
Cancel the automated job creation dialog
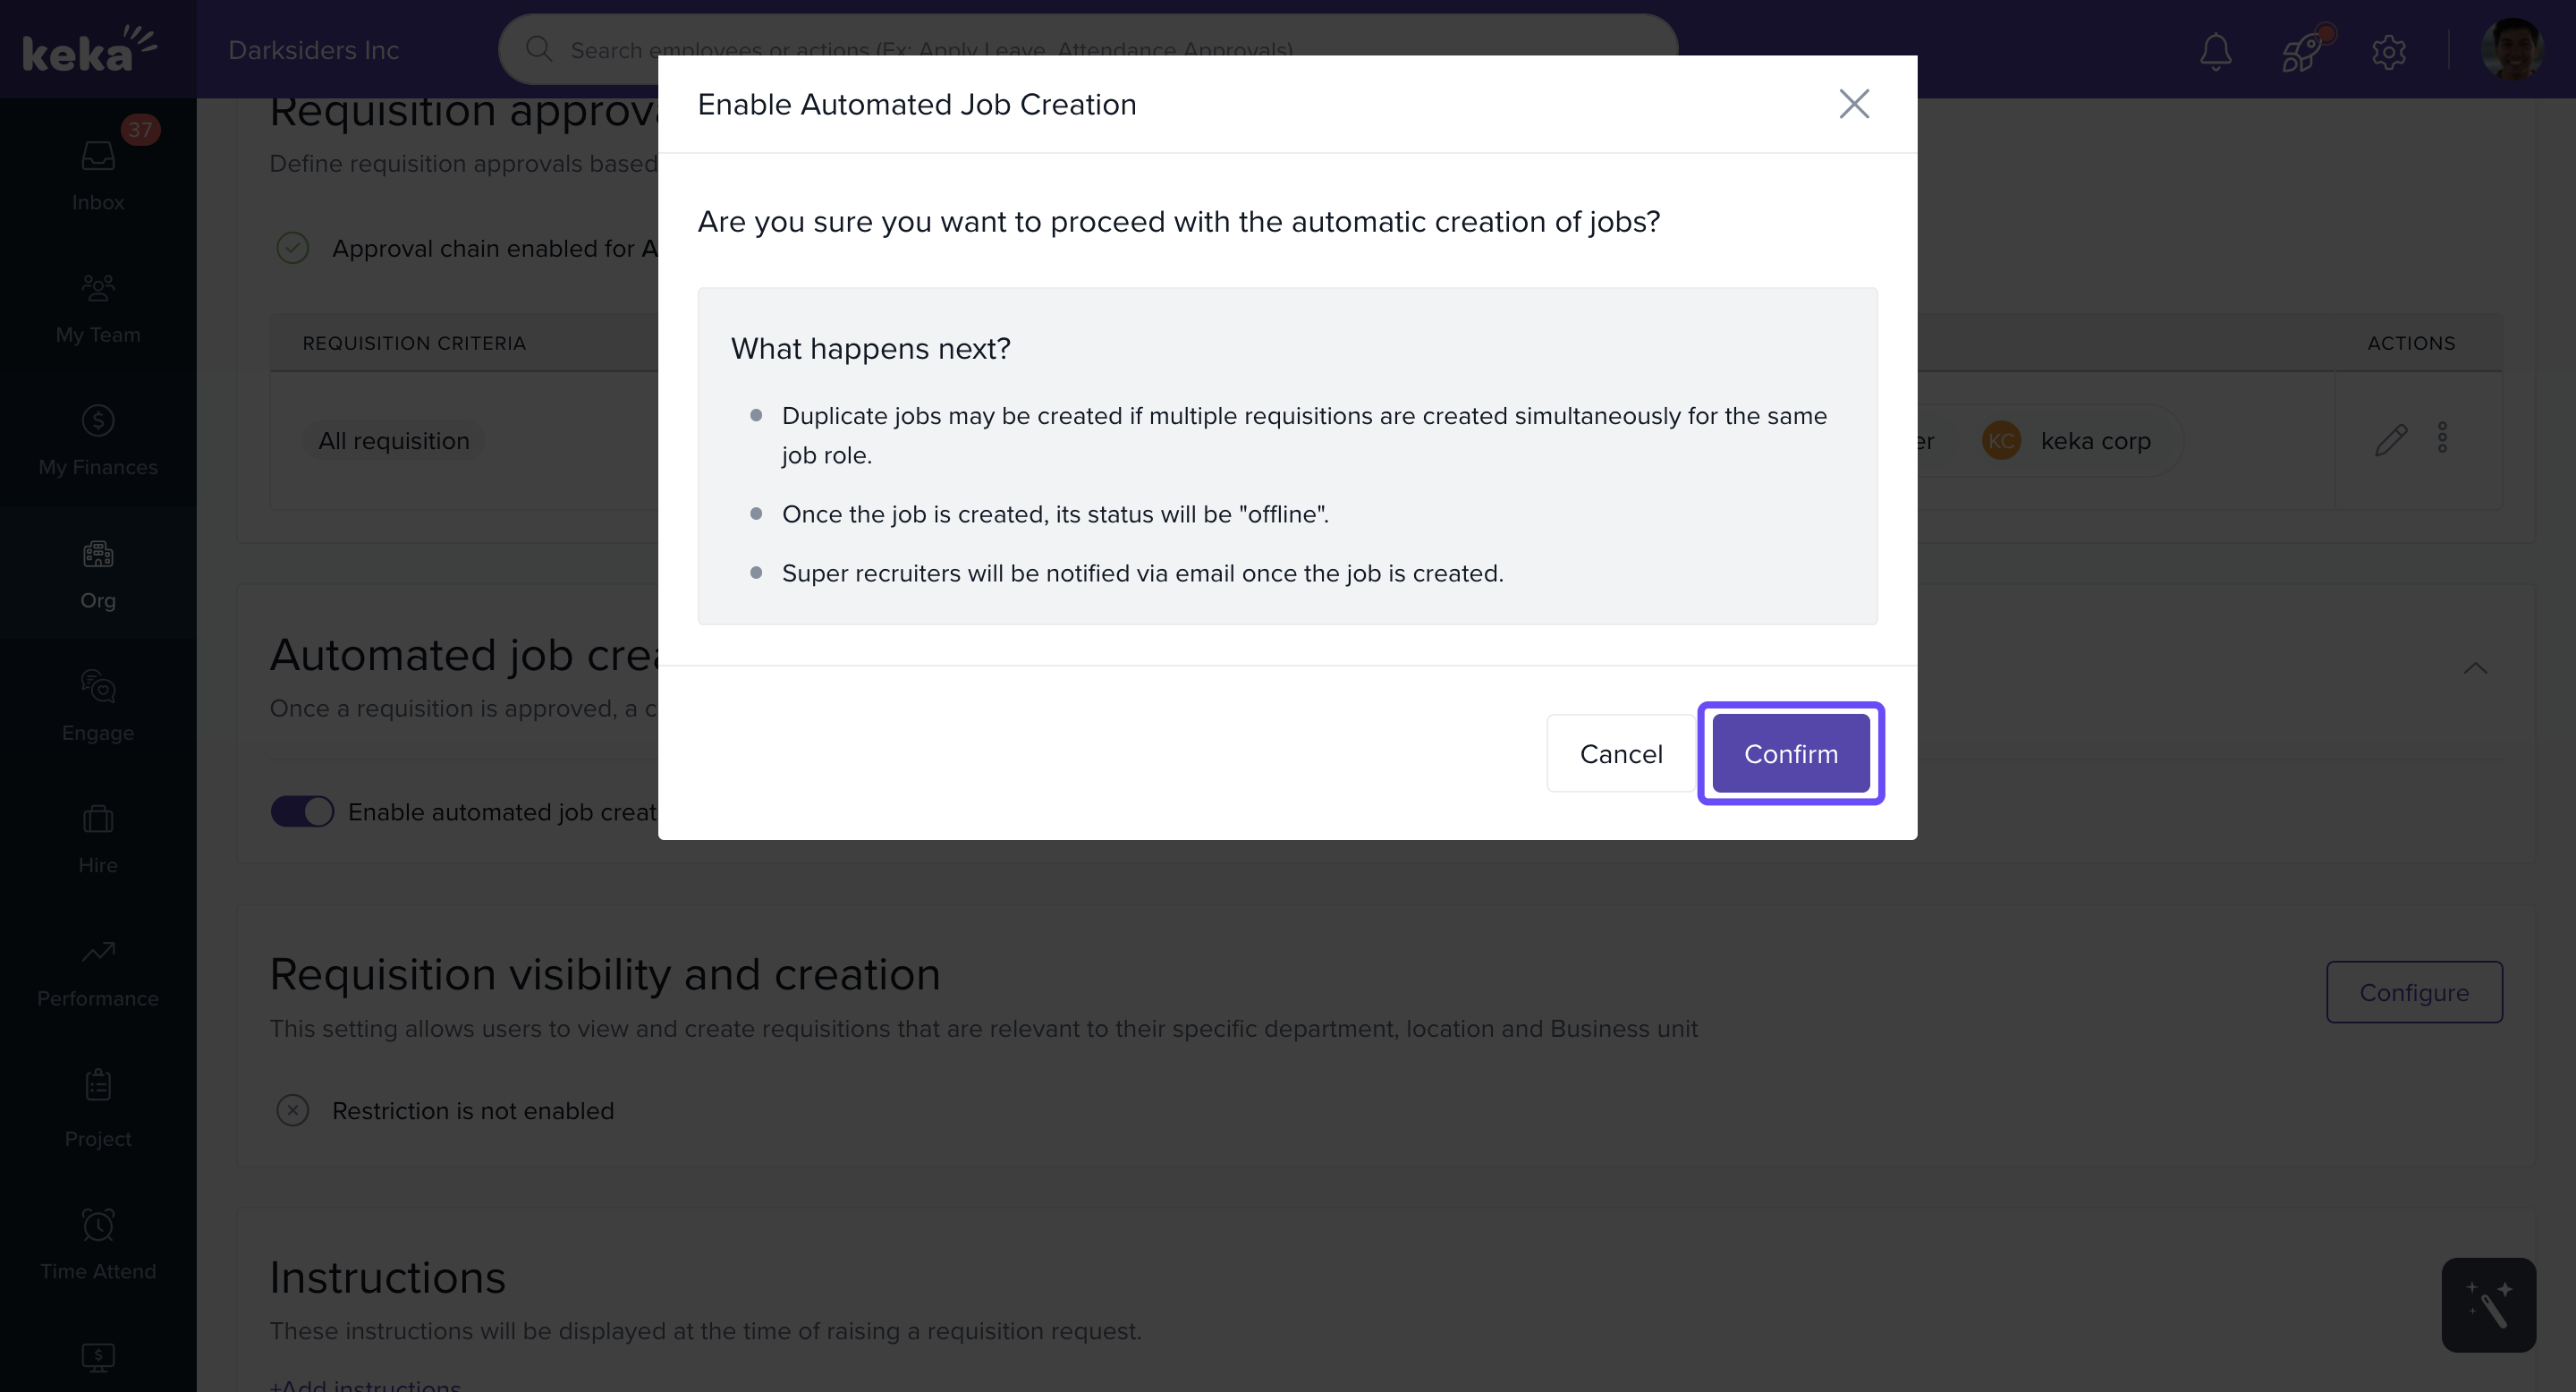coord(1620,753)
